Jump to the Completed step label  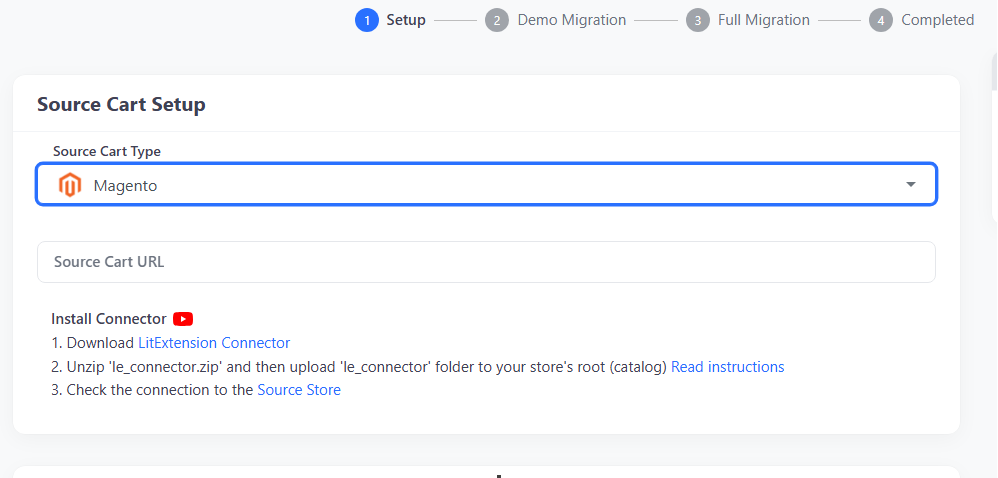click(938, 20)
